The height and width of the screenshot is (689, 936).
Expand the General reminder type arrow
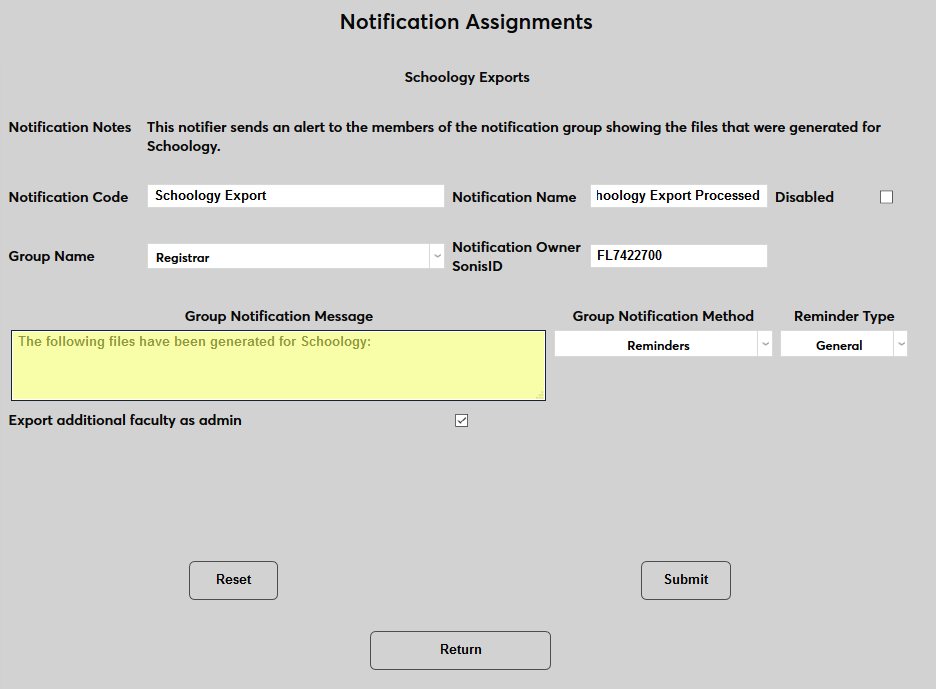[901, 344]
